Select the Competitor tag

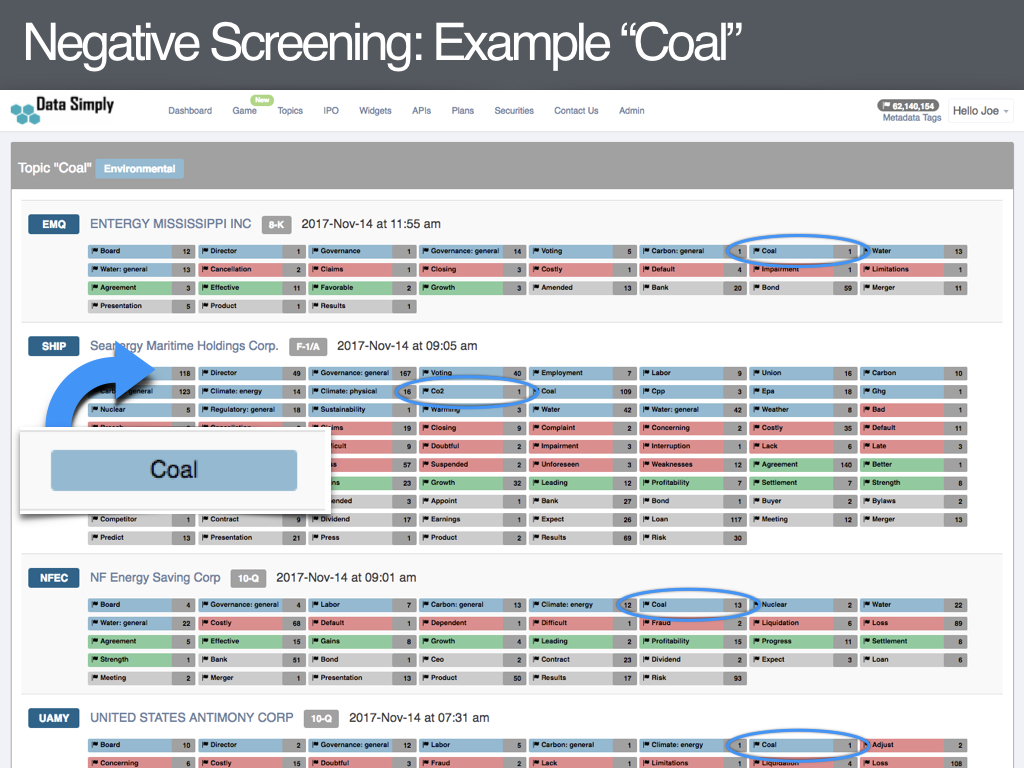point(142,519)
